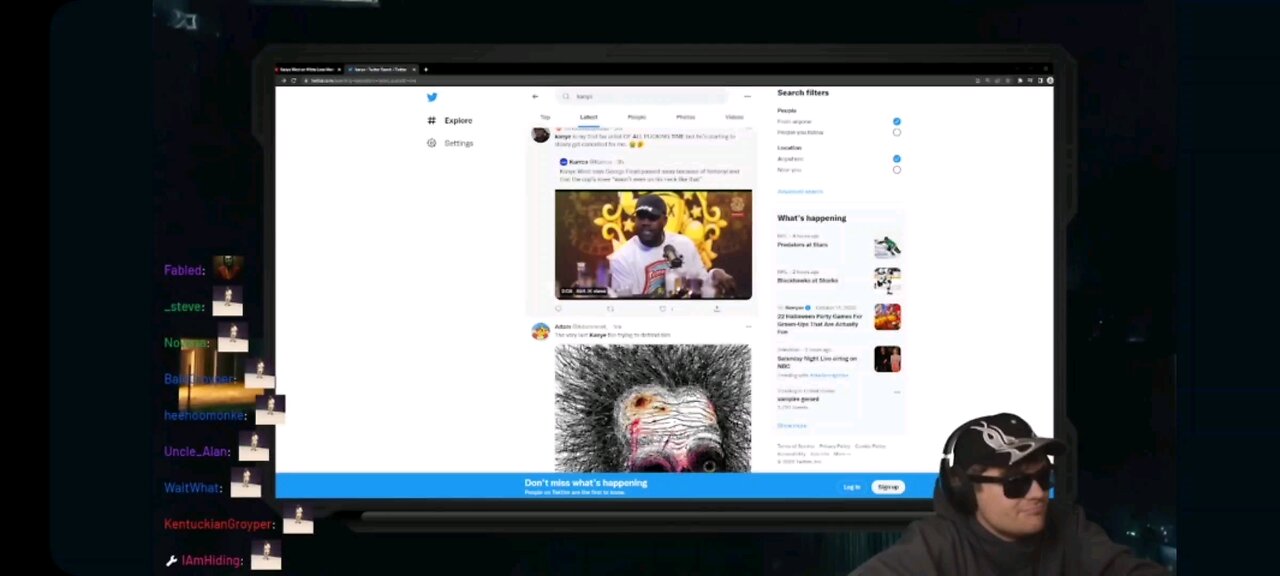Click the Sign up button on banner

pyautogui.click(x=888, y=487)
